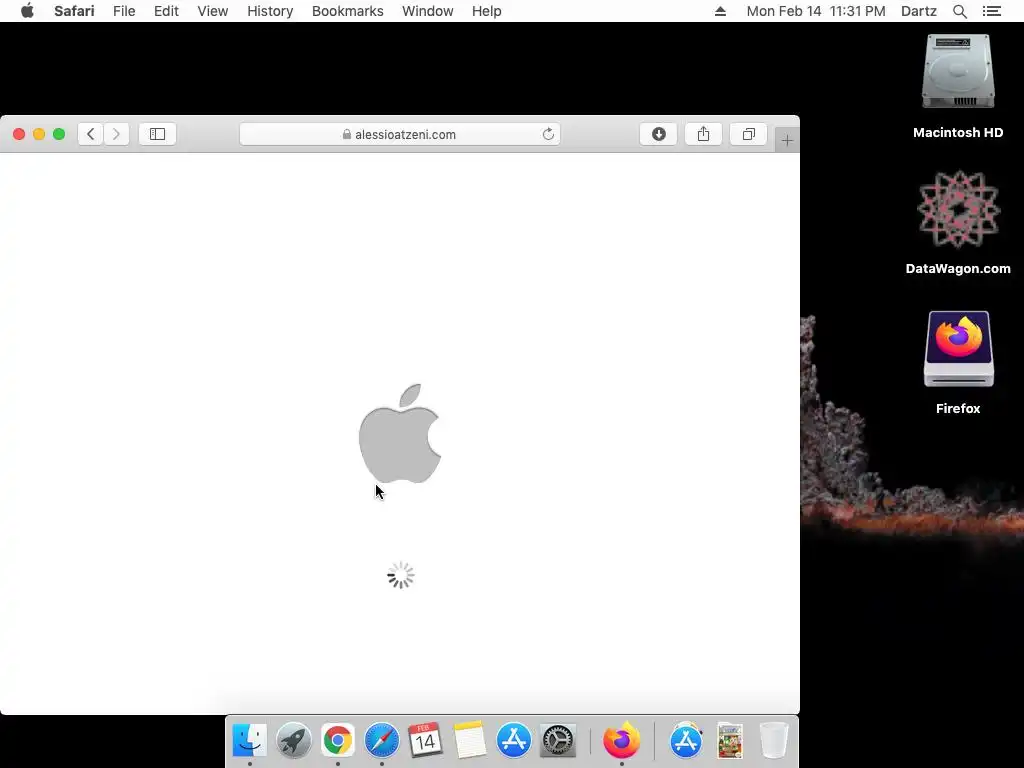
Task: Open the View menu
Action: pos(213,11)
